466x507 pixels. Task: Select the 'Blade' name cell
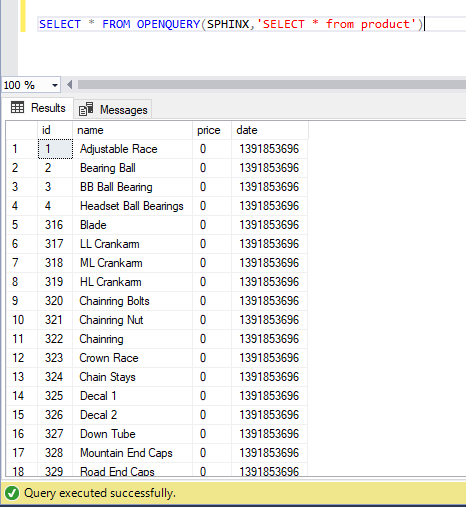click(132, 225)
